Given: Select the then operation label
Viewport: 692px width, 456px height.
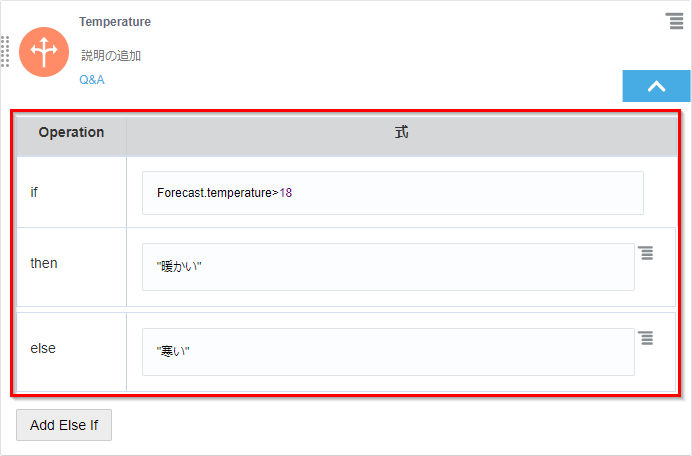Looking at the screenshot, I should point(44,264).
